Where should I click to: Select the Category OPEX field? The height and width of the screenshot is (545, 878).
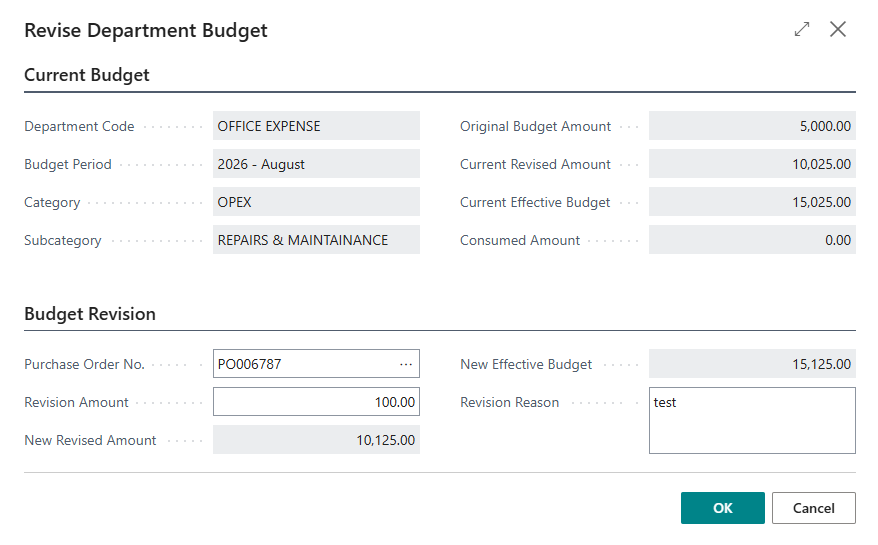click(316, 202)
